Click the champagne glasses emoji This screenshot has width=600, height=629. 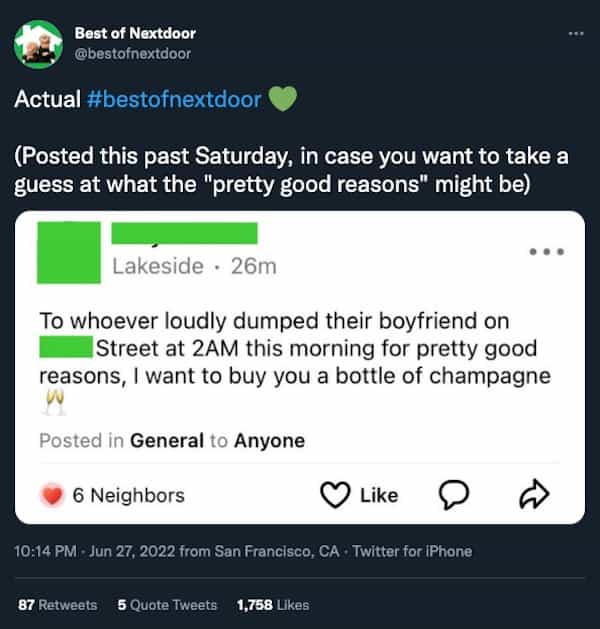pos(54,402)
